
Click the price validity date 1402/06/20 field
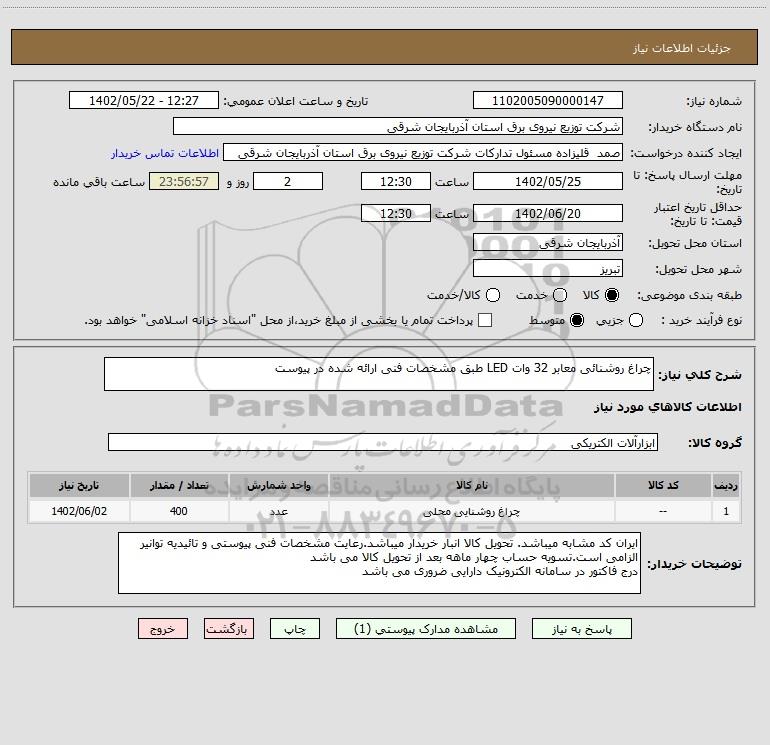click(548, 213)
